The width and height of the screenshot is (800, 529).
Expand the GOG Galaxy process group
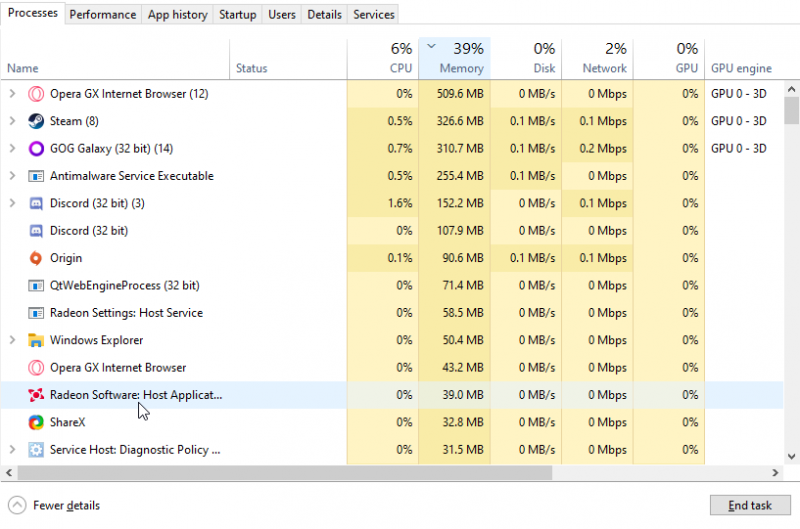pyautogui.click(x=12, y=148)
